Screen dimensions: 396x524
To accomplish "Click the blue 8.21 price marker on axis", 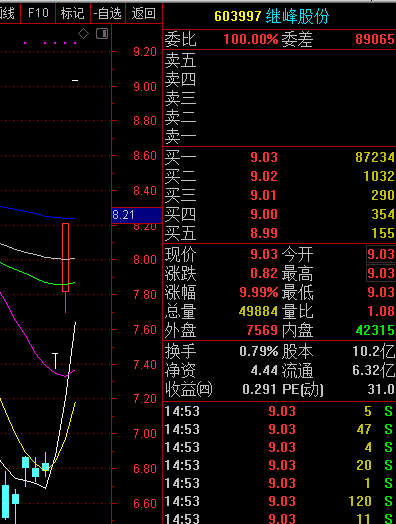I will click(x=137, y=215).
